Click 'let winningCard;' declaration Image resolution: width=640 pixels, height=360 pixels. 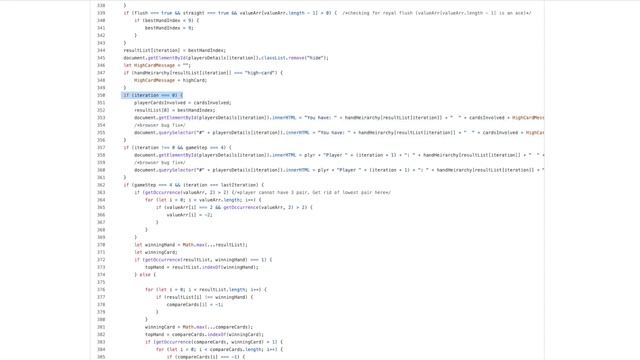tap(156, 252)
